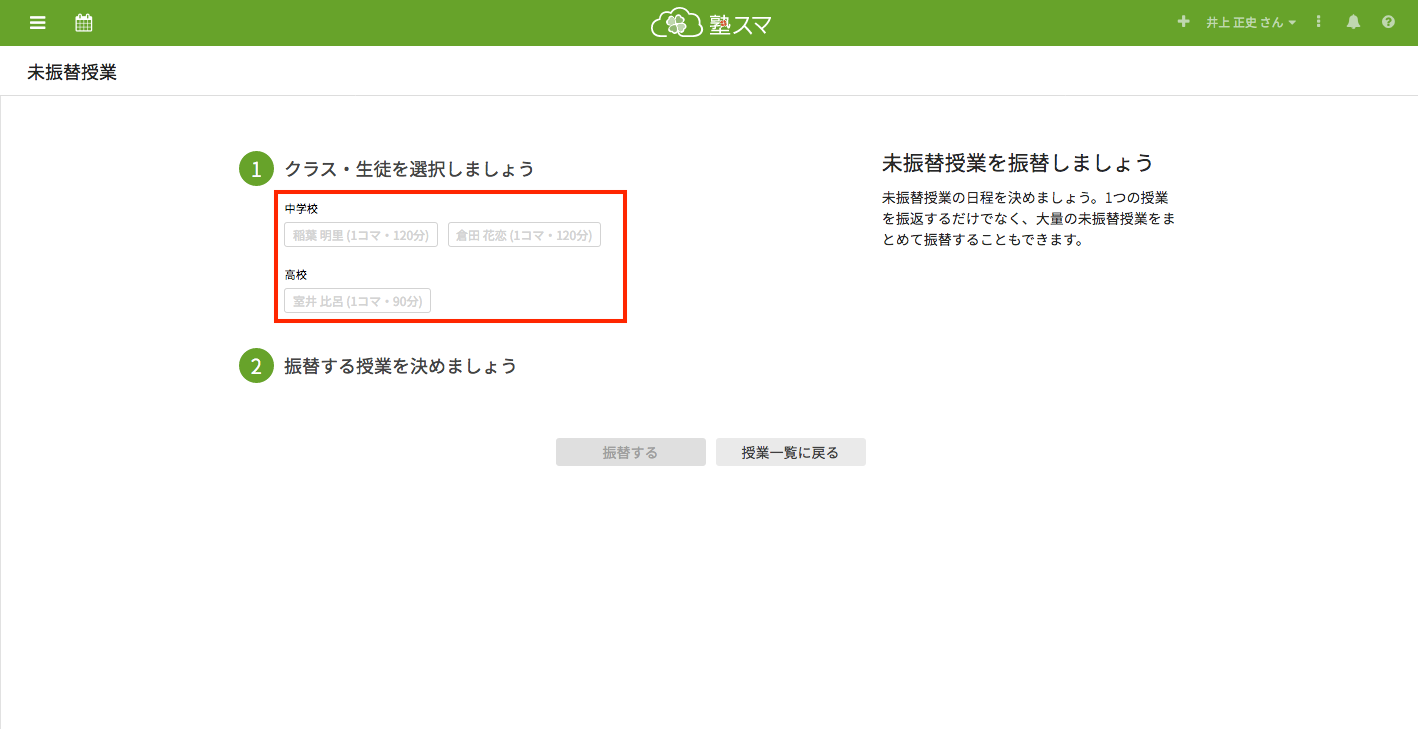Select student 室井 比呂 (1コマ・90分)
This screenshot has width=1418, height=729.
point(357,301)
